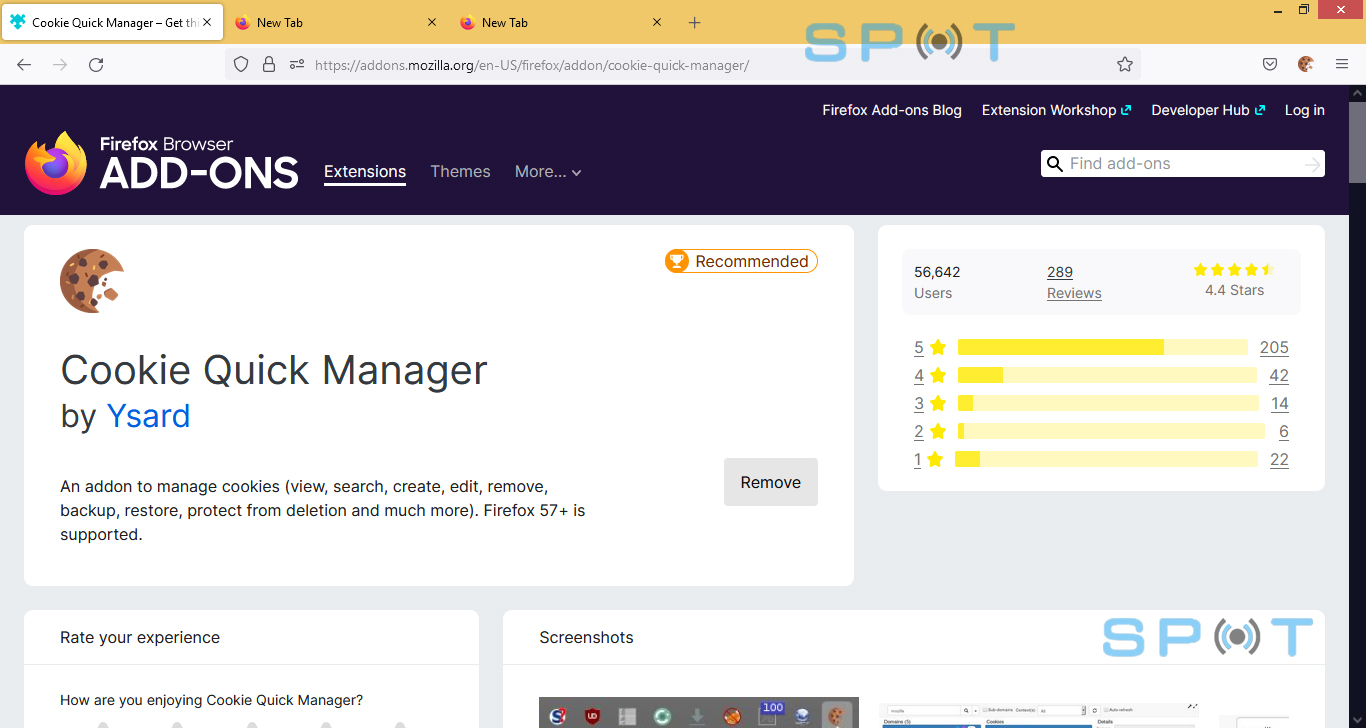Filter by 1 star reviews link
Viewport: 1366px width, 728px height.
point(930,459)
